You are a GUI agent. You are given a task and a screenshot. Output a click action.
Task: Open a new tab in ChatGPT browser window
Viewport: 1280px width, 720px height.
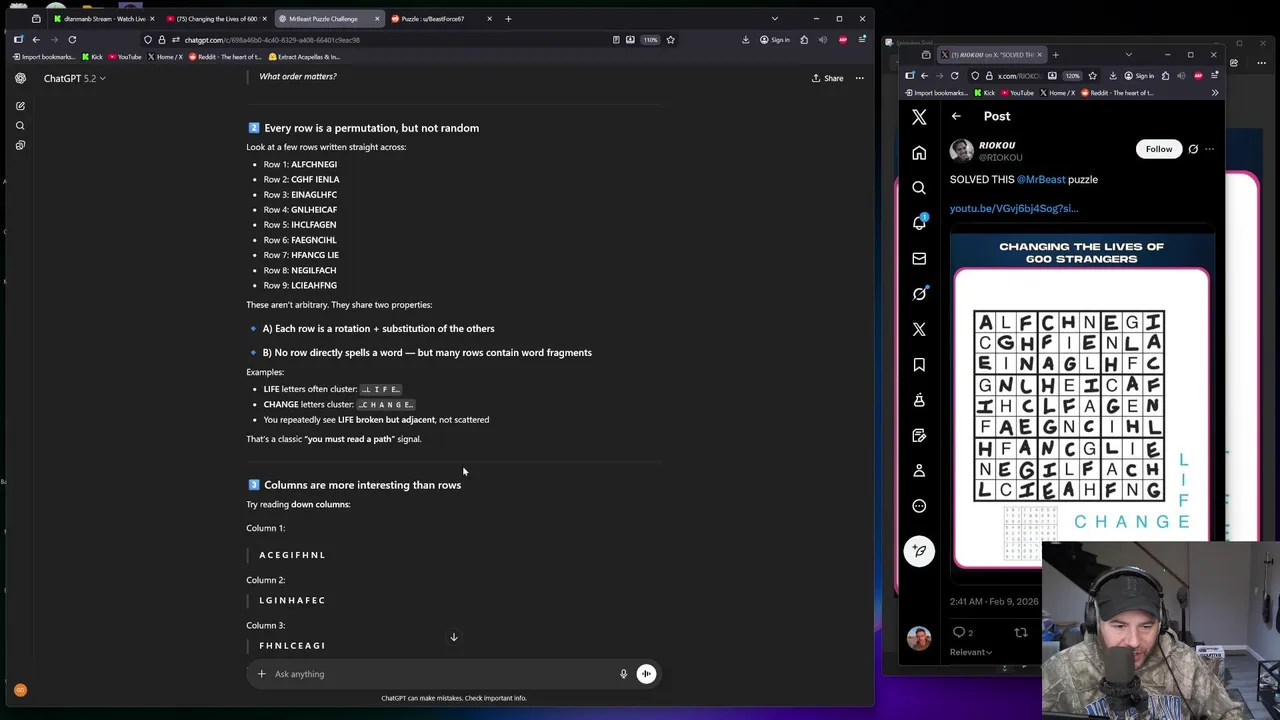click(508, 19)
